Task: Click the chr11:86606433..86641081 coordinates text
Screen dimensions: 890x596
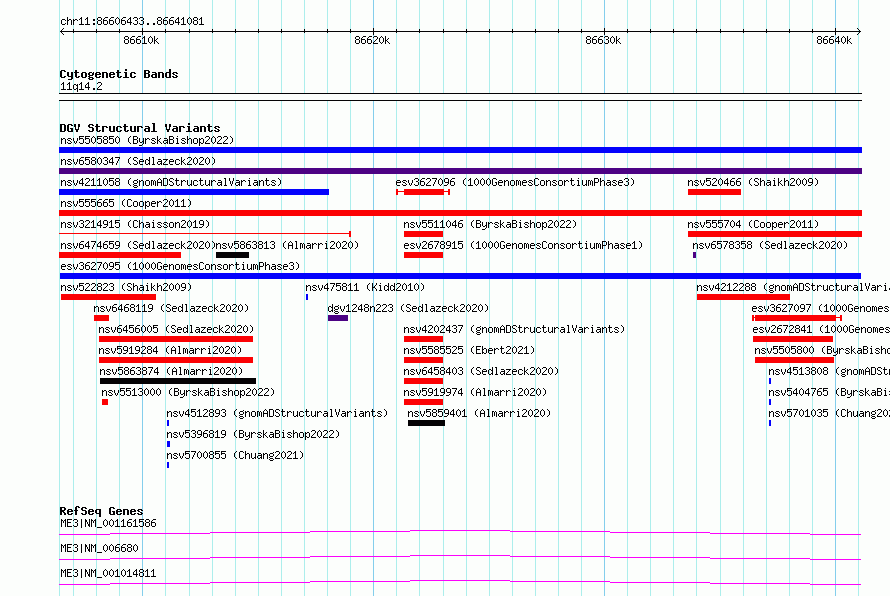Action: [x=132, y=22]
